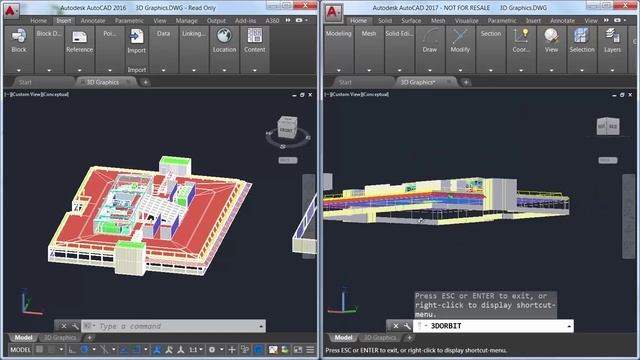Click the Selection panel icon
Viewport: 640px width, 360px height.
pyautogui.click(x=582, y=36)
